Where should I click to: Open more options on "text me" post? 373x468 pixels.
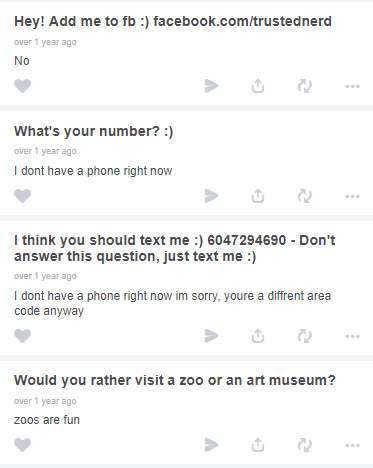point(352,336)
